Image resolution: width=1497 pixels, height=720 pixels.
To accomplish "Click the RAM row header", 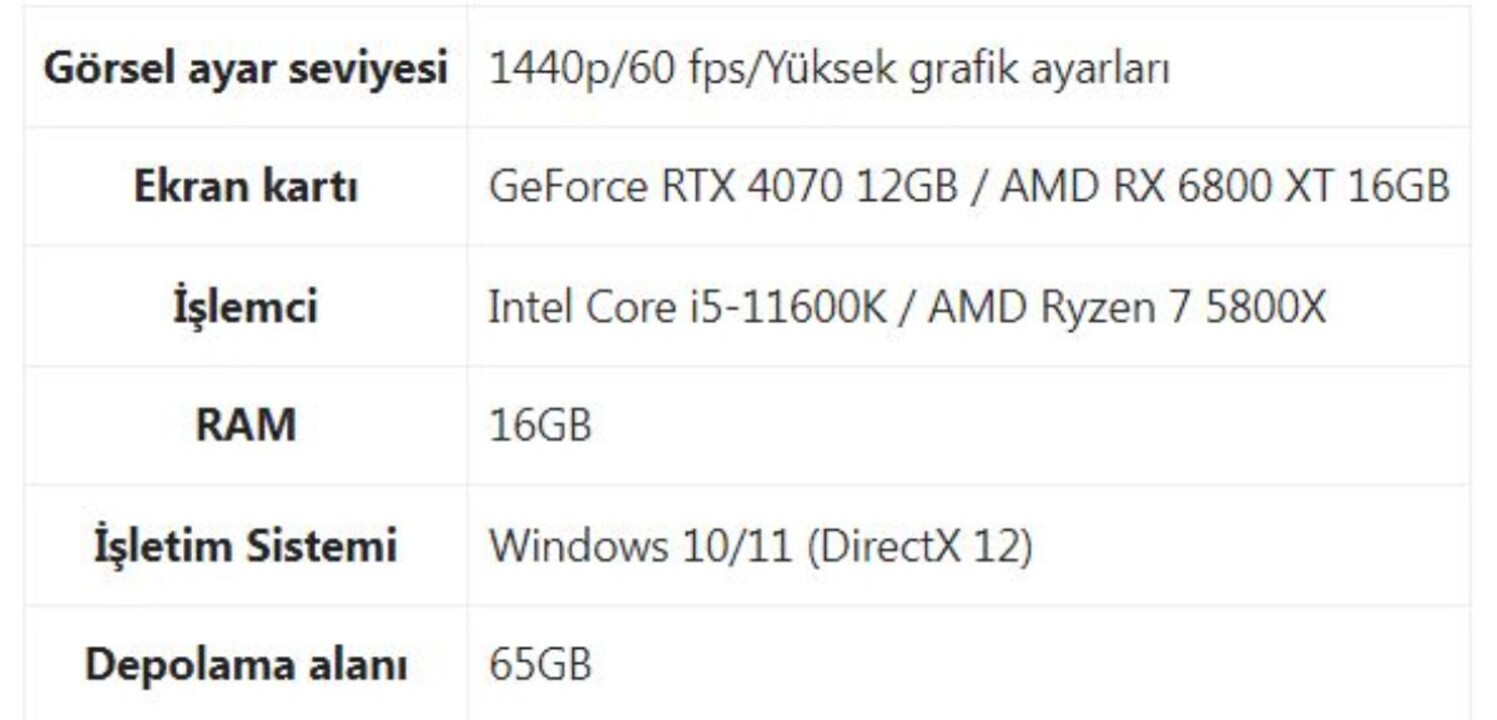I will click(x=246, y=425).
